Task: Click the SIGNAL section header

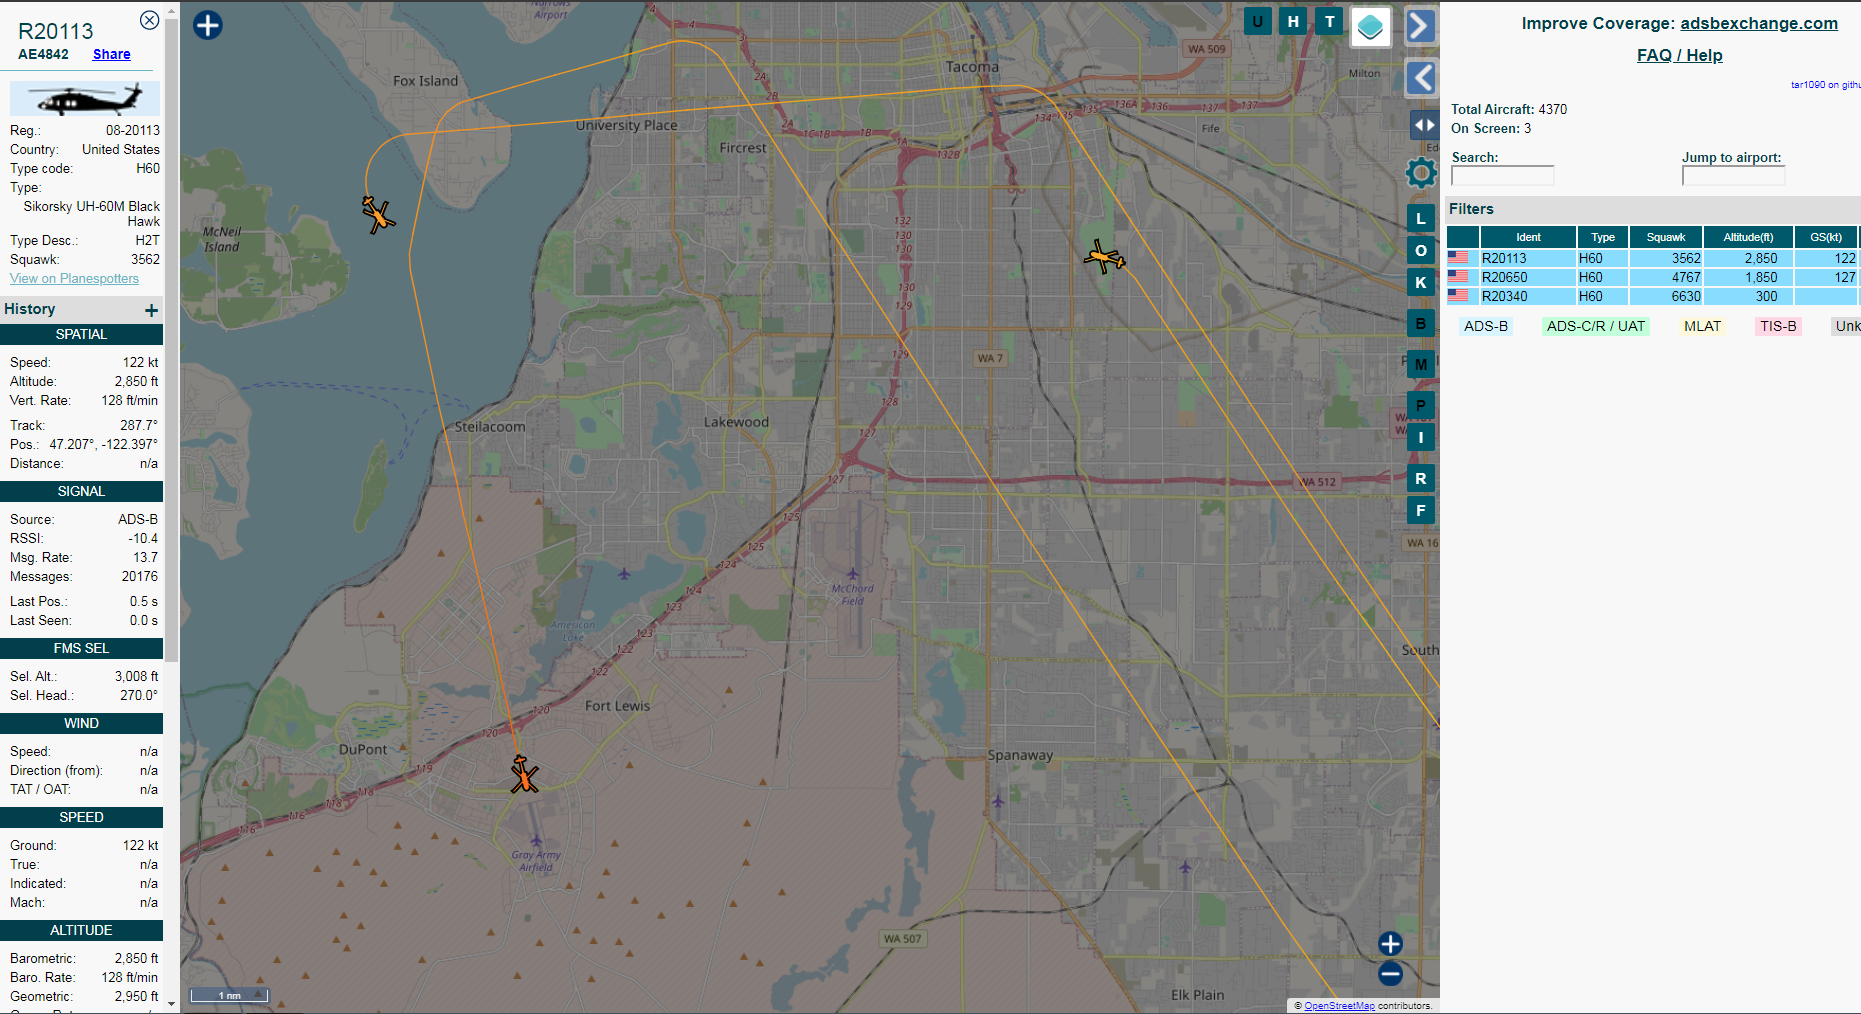Action: point(81,492)
